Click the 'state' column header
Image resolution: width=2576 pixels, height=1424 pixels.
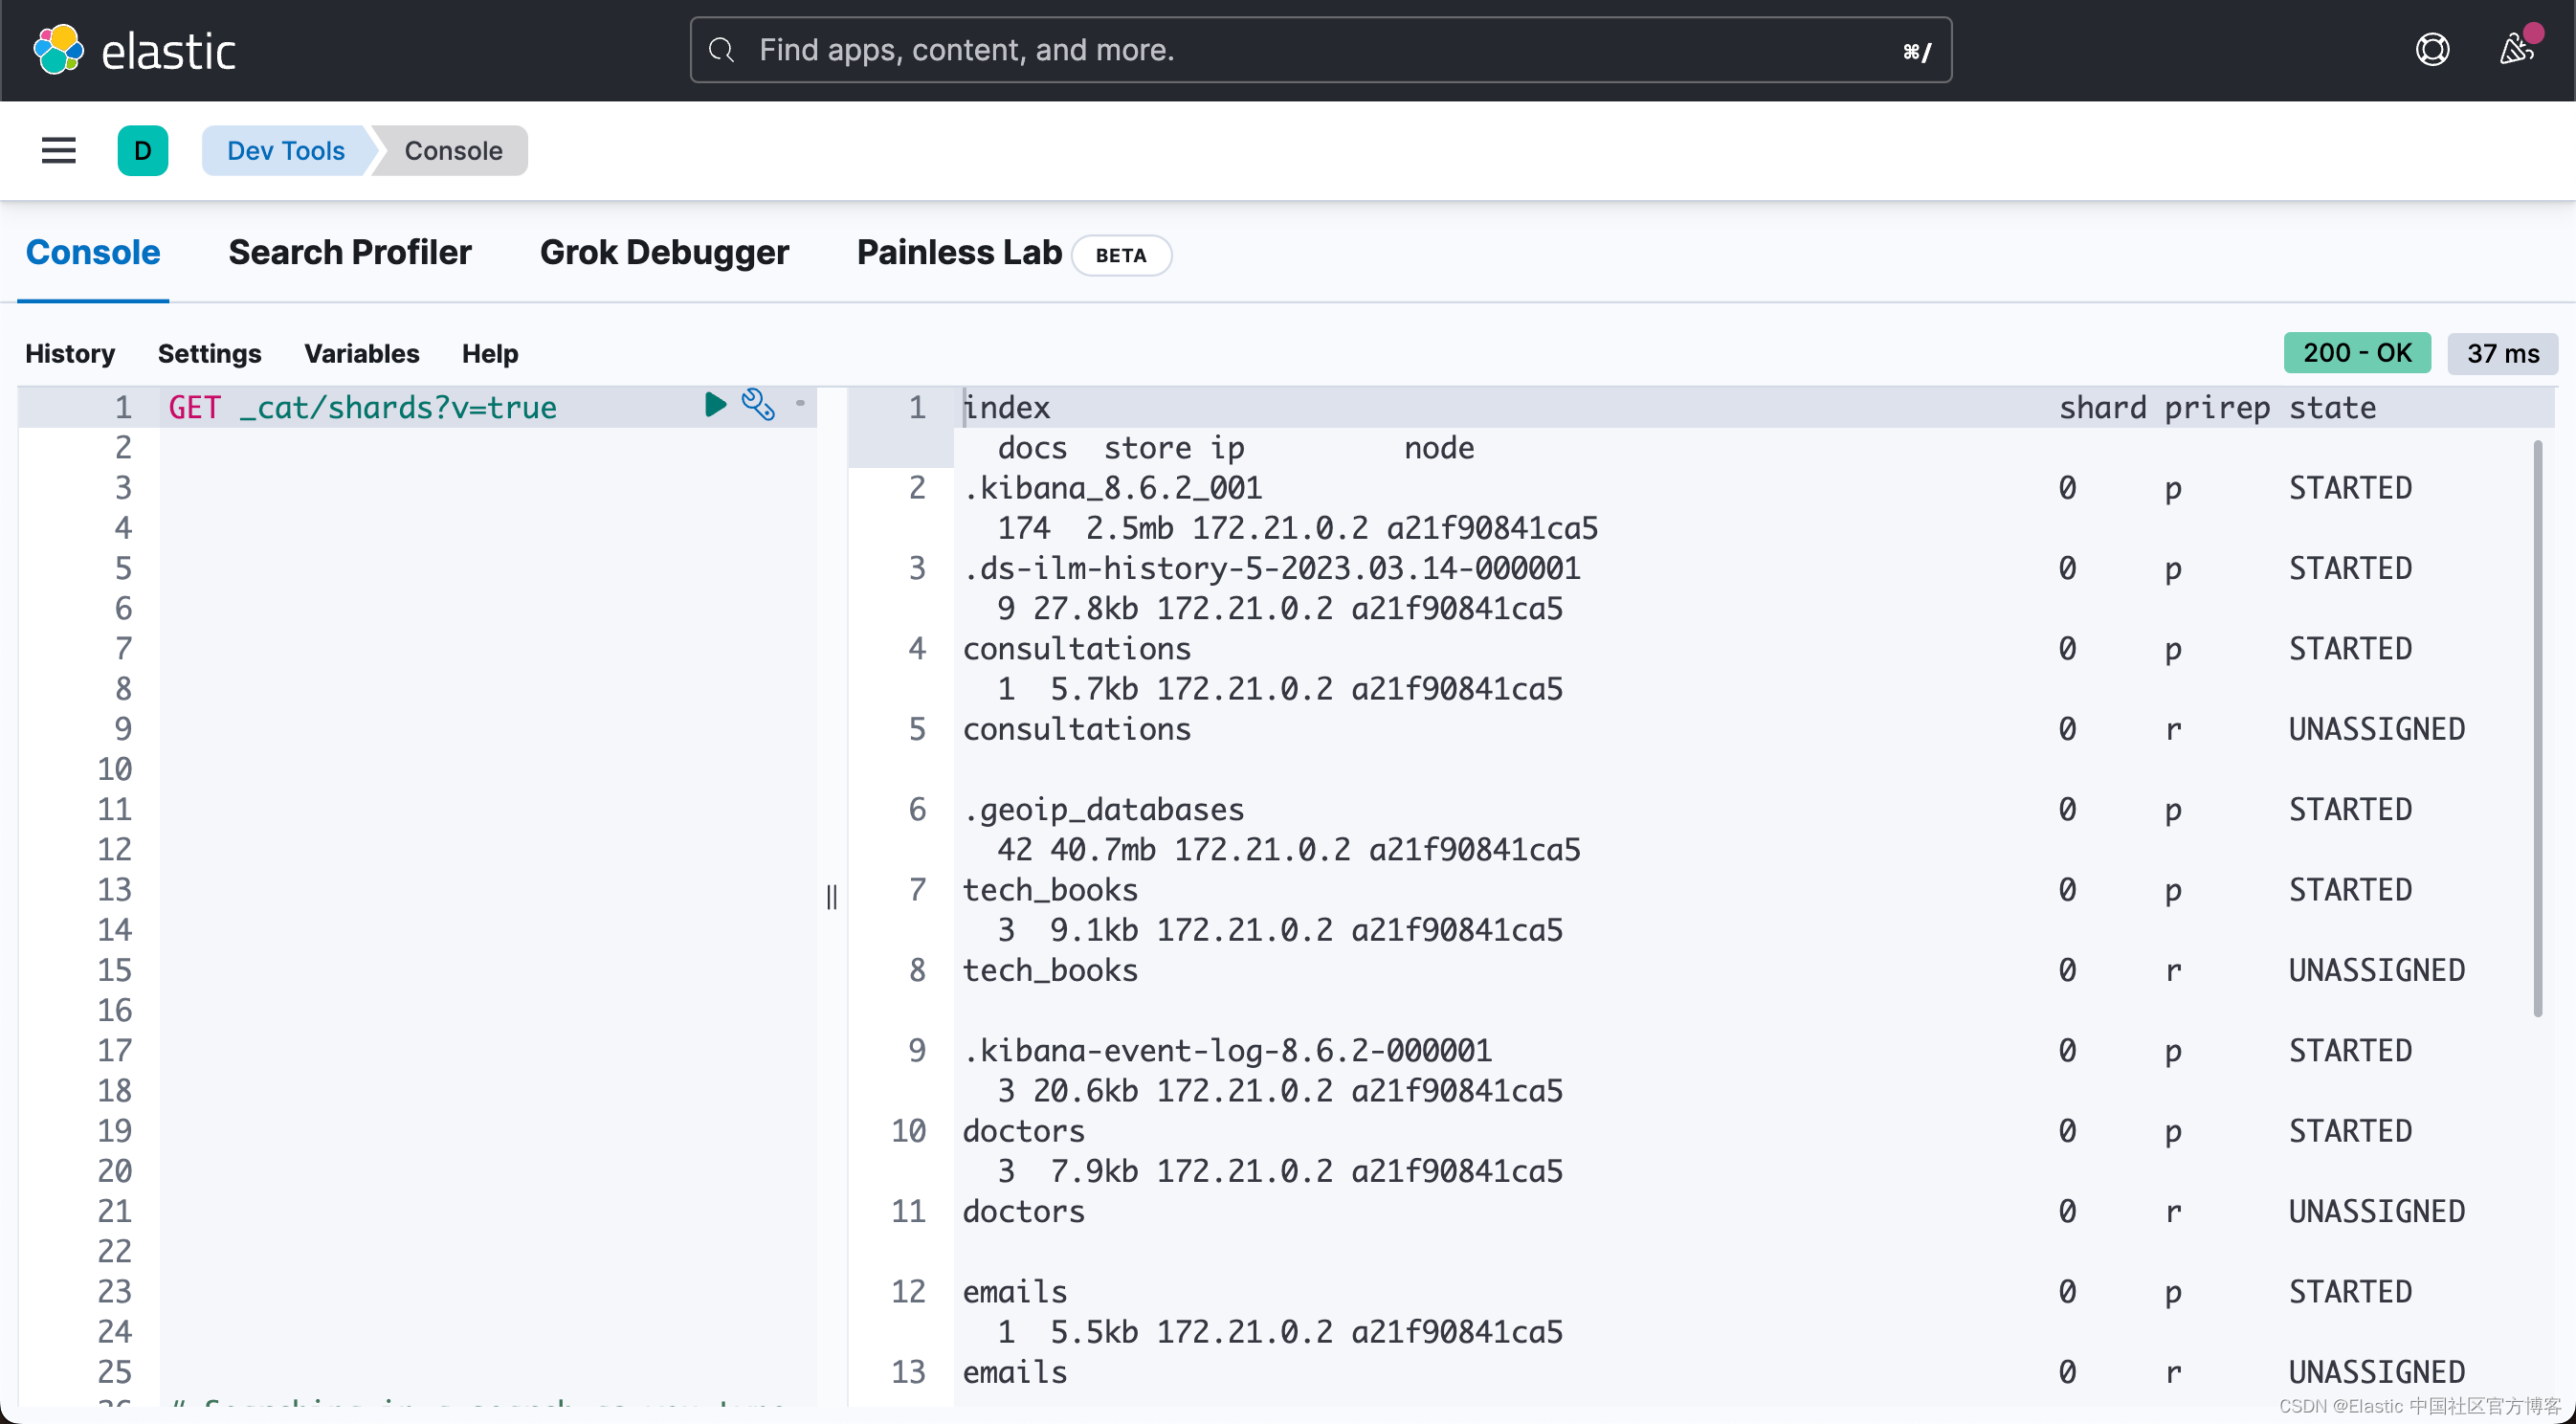[2332, 407]
